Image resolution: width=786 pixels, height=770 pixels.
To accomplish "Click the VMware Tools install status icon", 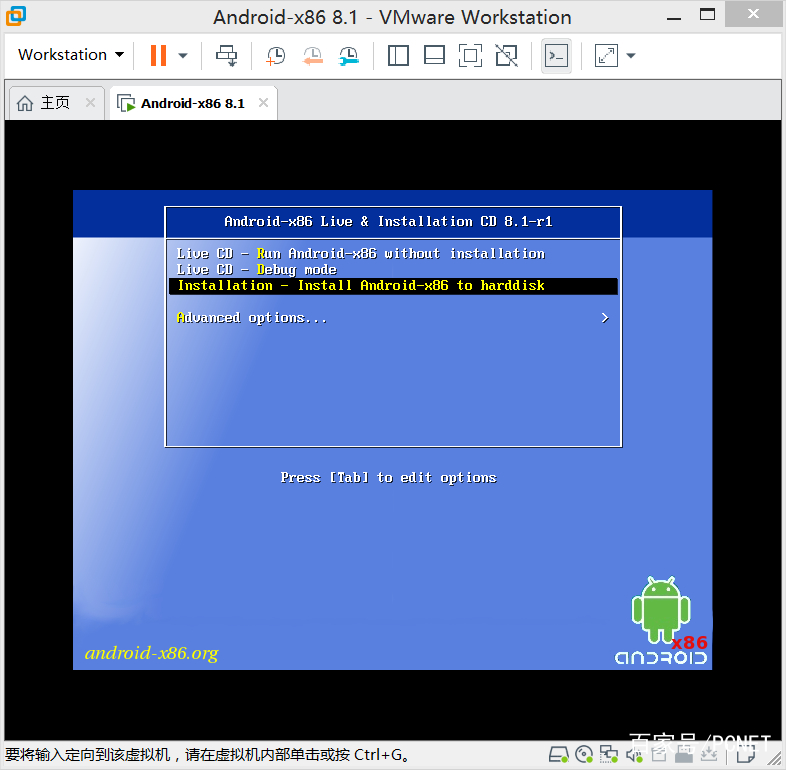I will pos(709,754).
